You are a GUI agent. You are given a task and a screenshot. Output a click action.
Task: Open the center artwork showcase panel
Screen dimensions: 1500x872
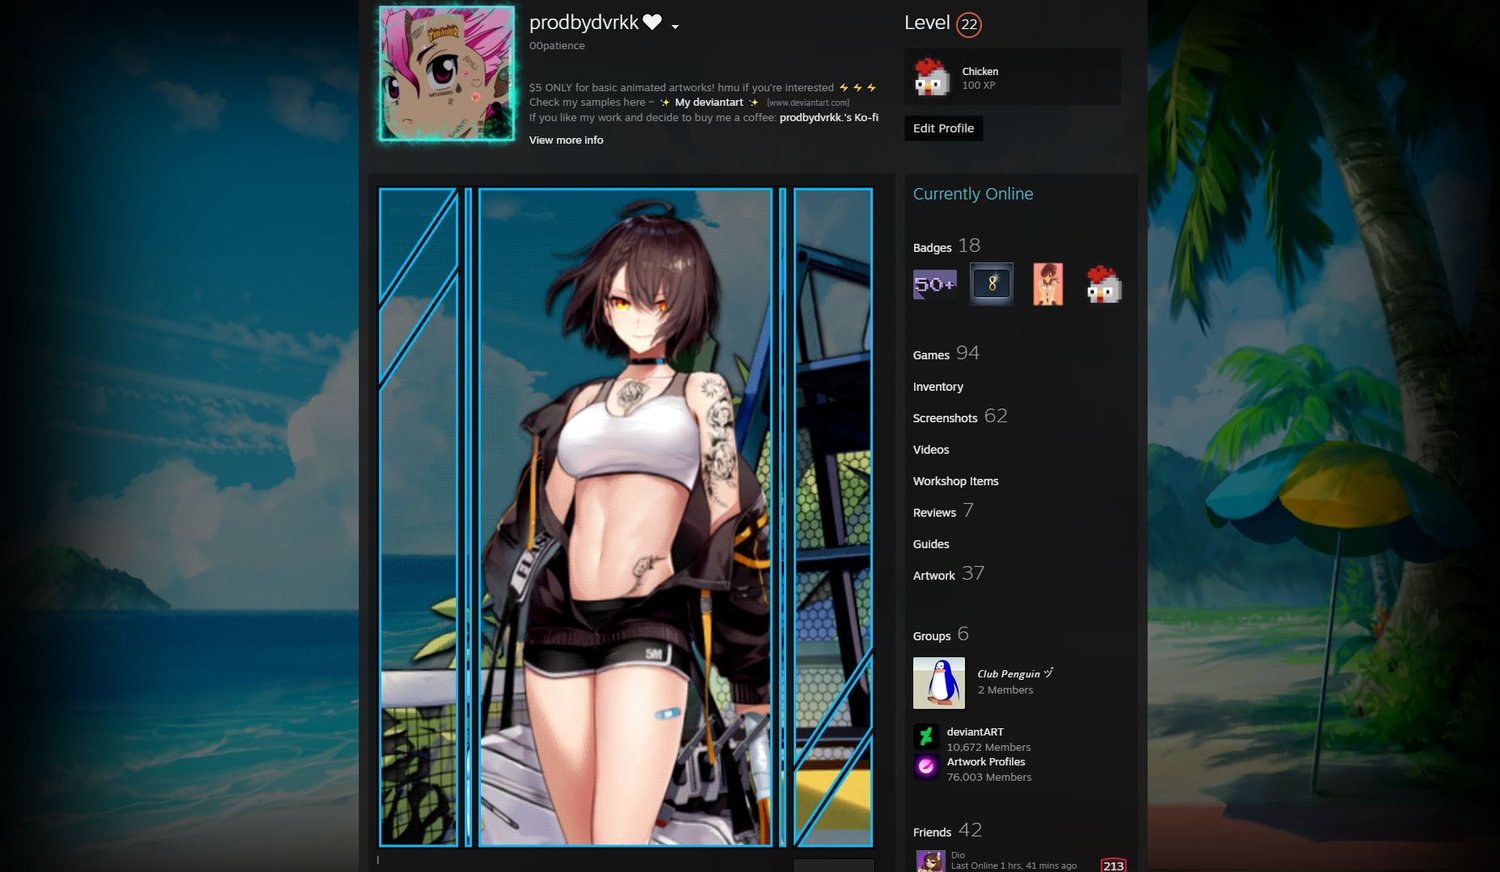coord(626,517)
